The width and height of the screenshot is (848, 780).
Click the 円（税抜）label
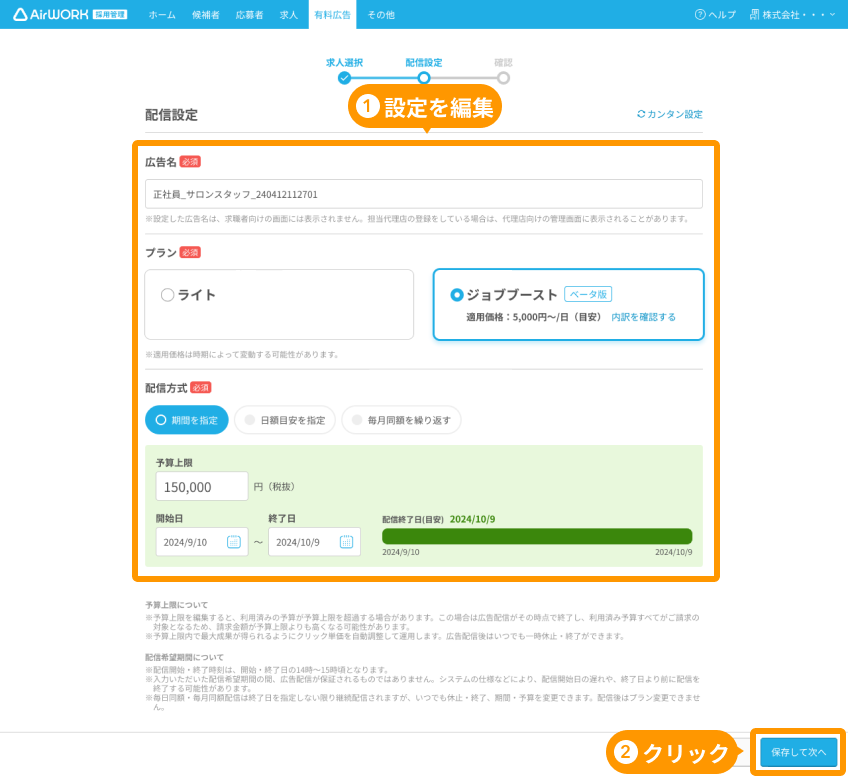[x=274, y=486]
